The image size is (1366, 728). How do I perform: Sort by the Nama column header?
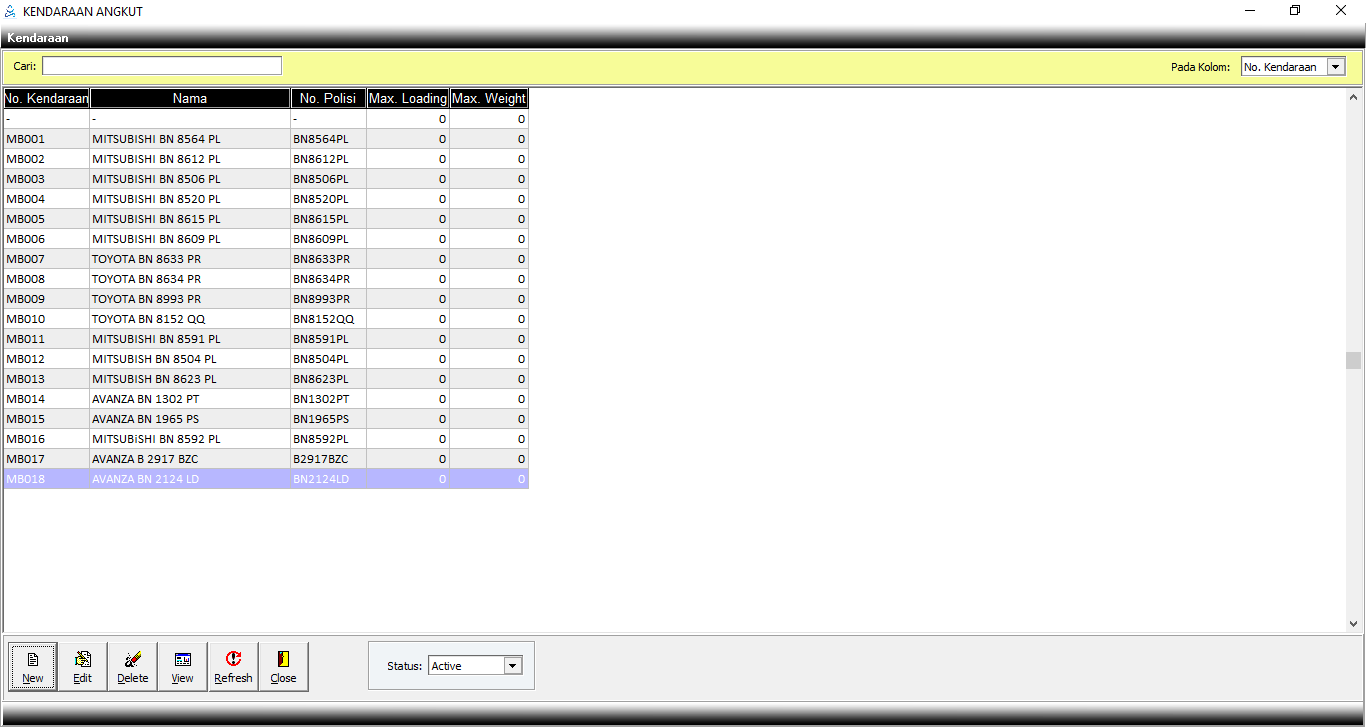tap(190, 98)
